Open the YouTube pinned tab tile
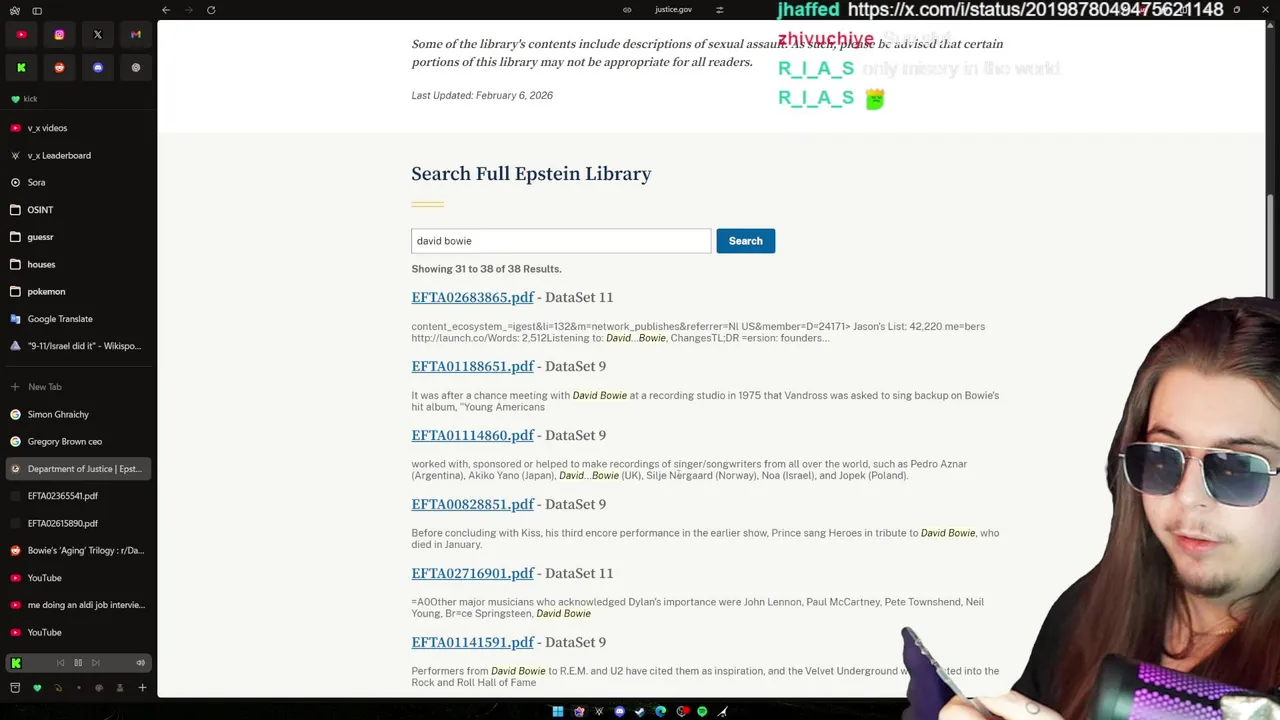1280x720 pixels. coord(21,34)
